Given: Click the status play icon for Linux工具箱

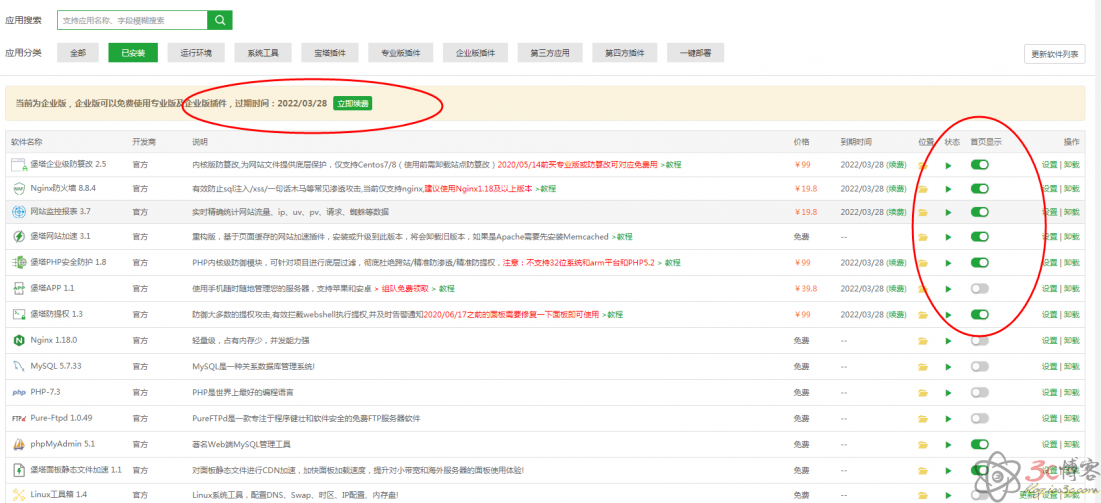Looking at the screenshot, I should point(949,495).
